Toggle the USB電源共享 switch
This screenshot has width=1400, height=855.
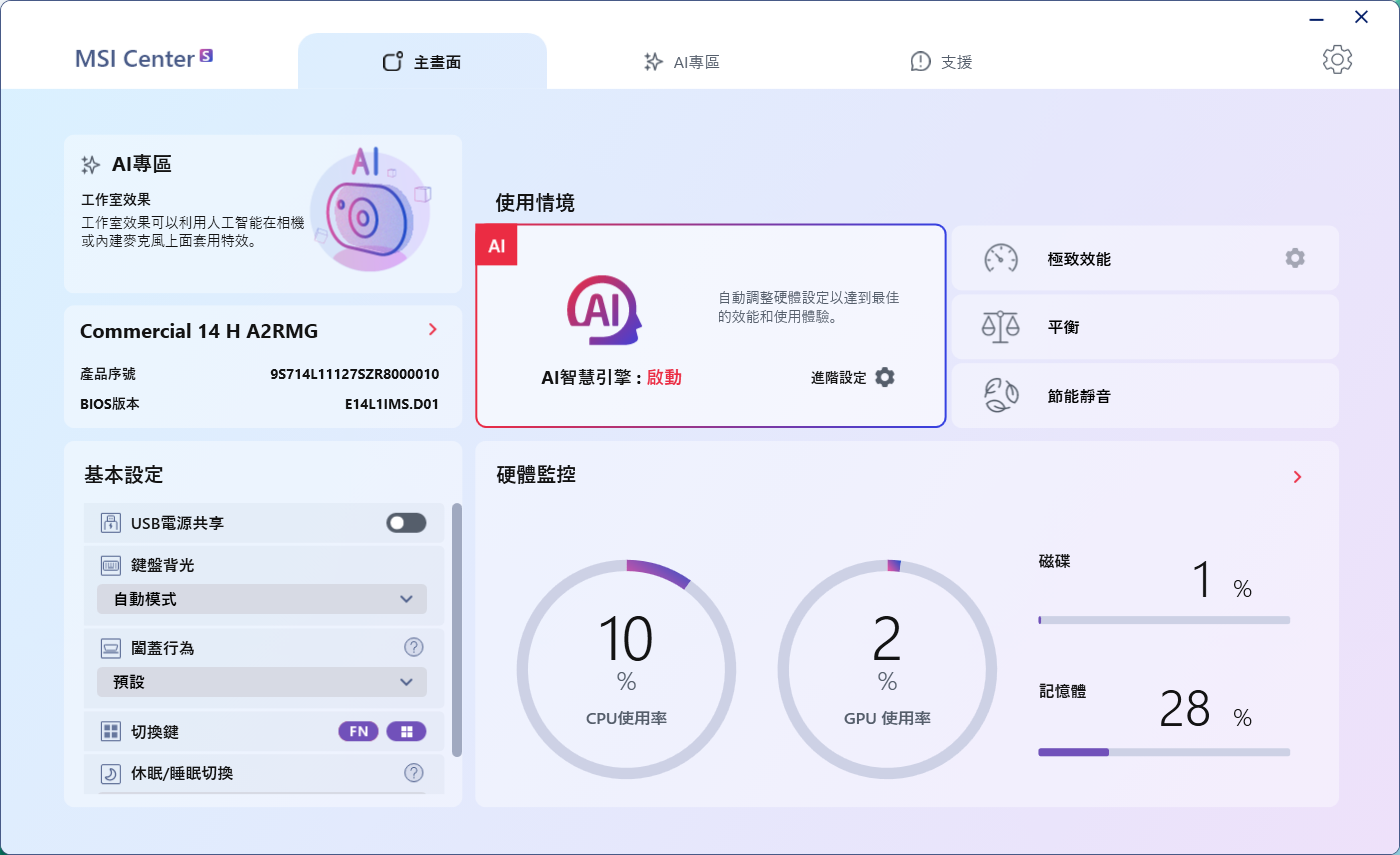(x=406, y=523)
